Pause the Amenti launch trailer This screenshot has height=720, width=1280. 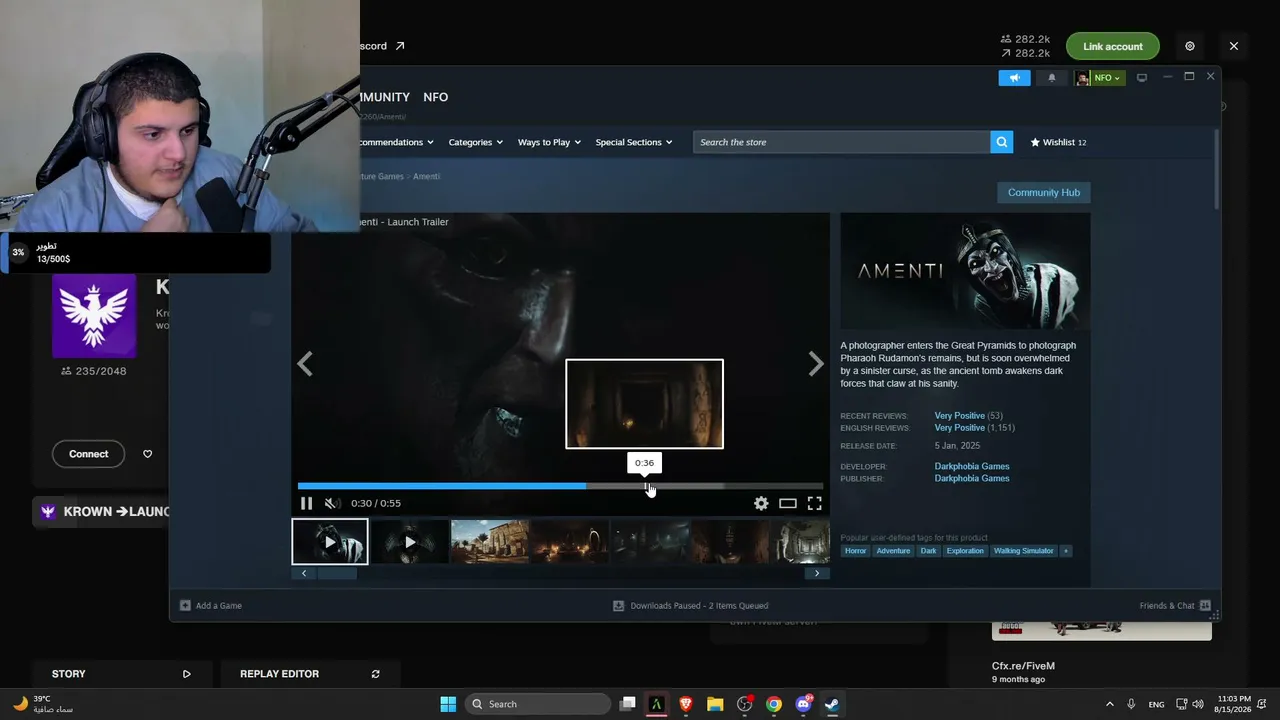point(306,503)
